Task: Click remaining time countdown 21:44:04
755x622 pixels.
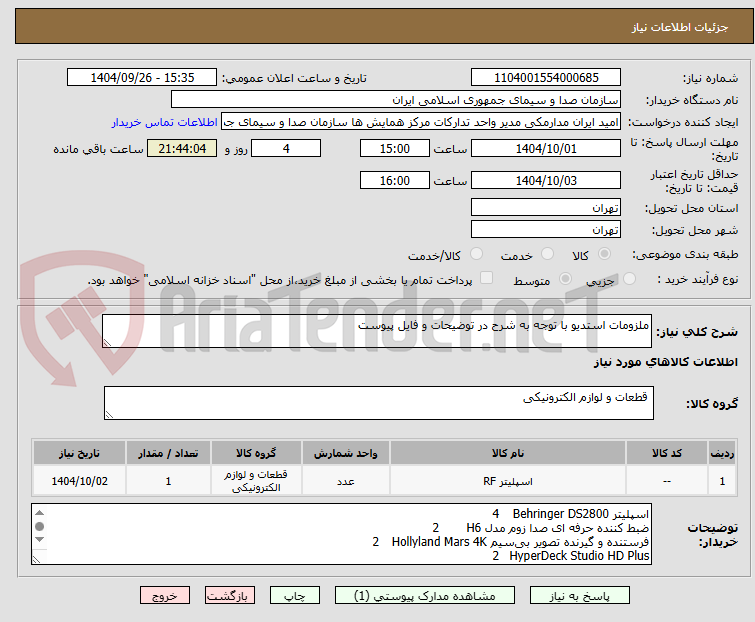Action: point(182,148)
